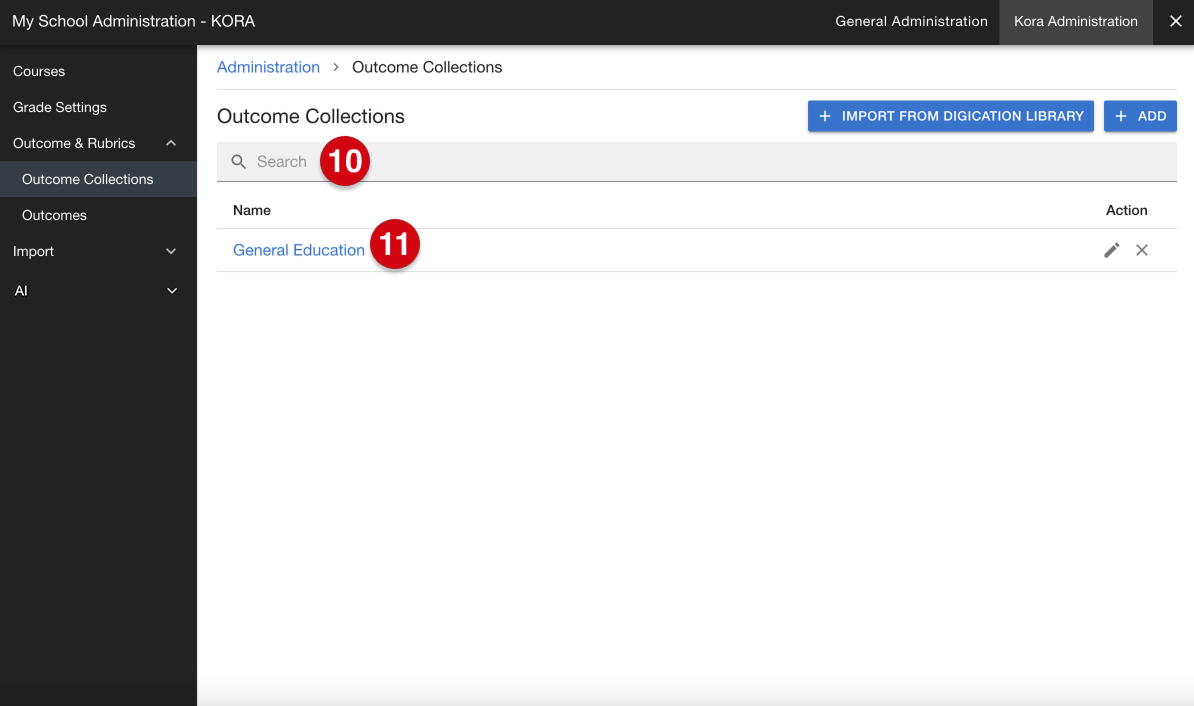The image size is (1194, 706).
Task: Click the Outcome Collections breadcrumb text
Action: [x=426, y=67]
